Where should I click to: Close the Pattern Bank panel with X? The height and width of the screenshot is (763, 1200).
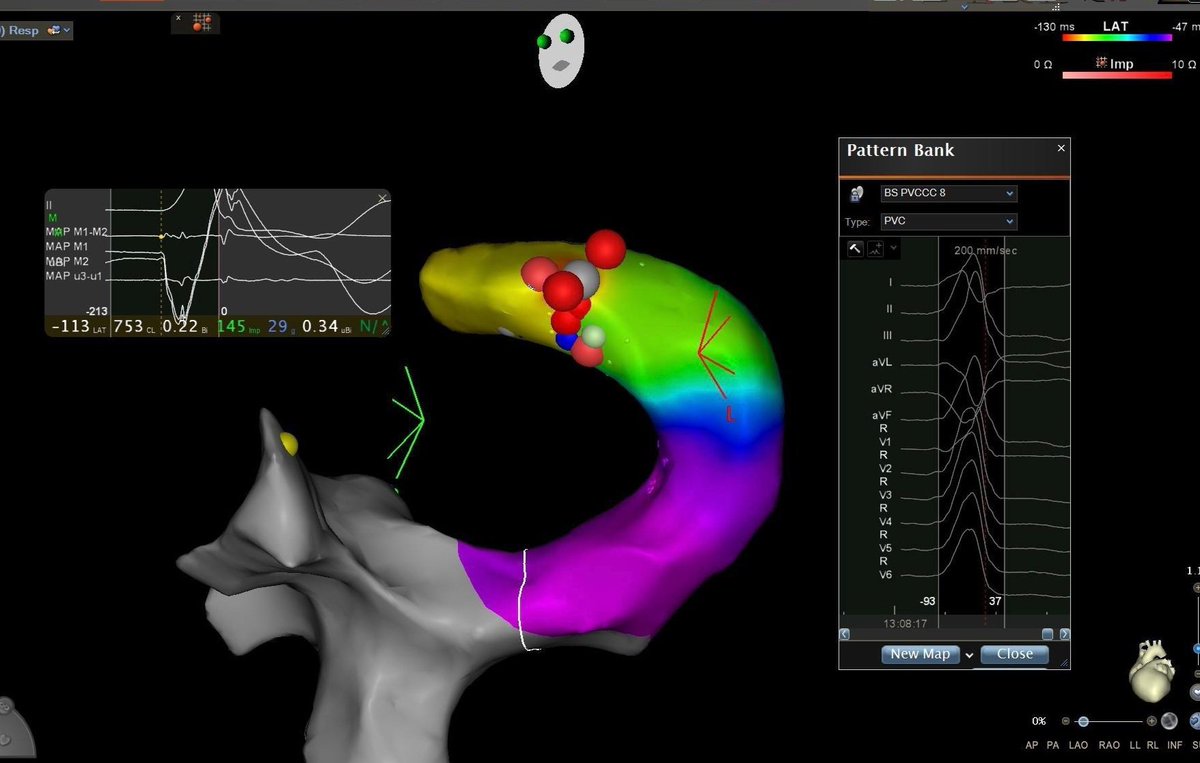tap(1061, 148)
